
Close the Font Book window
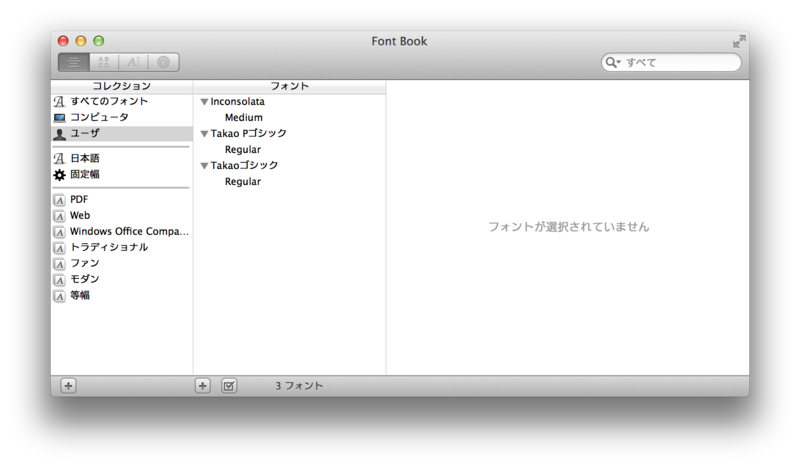pos(63,41)
